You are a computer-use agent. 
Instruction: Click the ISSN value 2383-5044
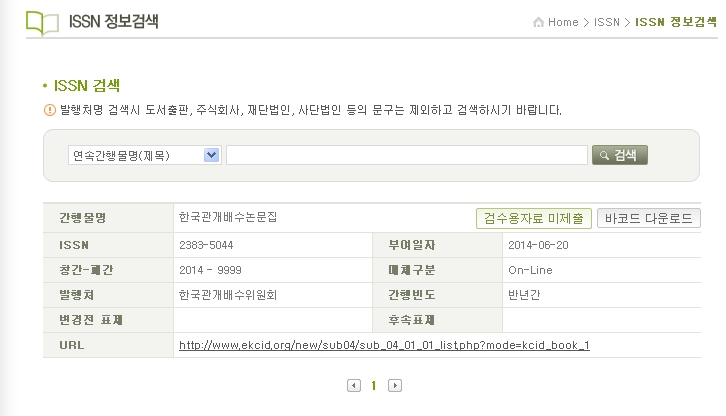[x=206, y=245]
